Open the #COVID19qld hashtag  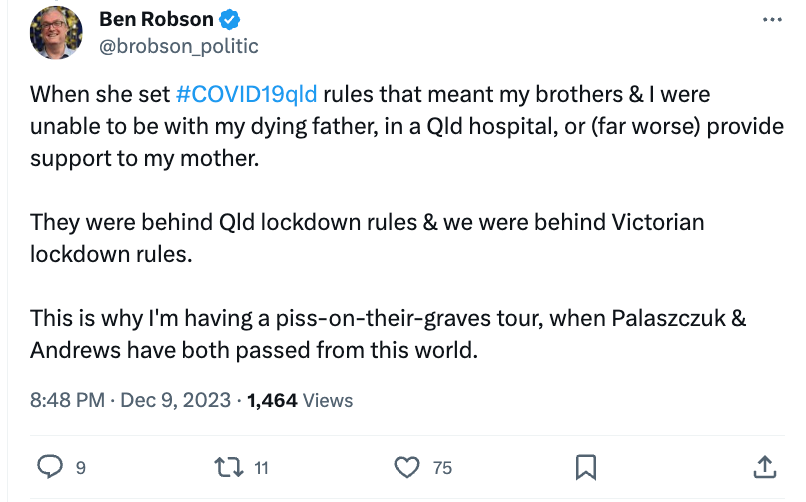(x=246, y=95)
